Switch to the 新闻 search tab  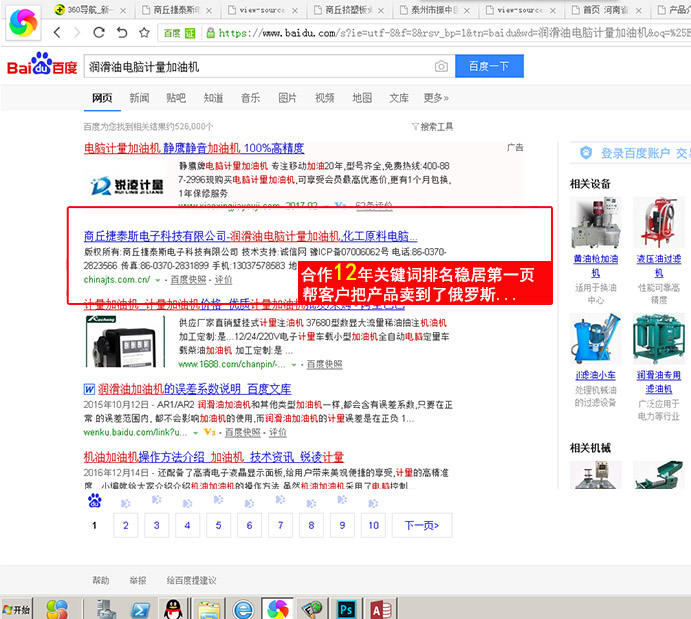pyautogui.click(x=139, y=98)
